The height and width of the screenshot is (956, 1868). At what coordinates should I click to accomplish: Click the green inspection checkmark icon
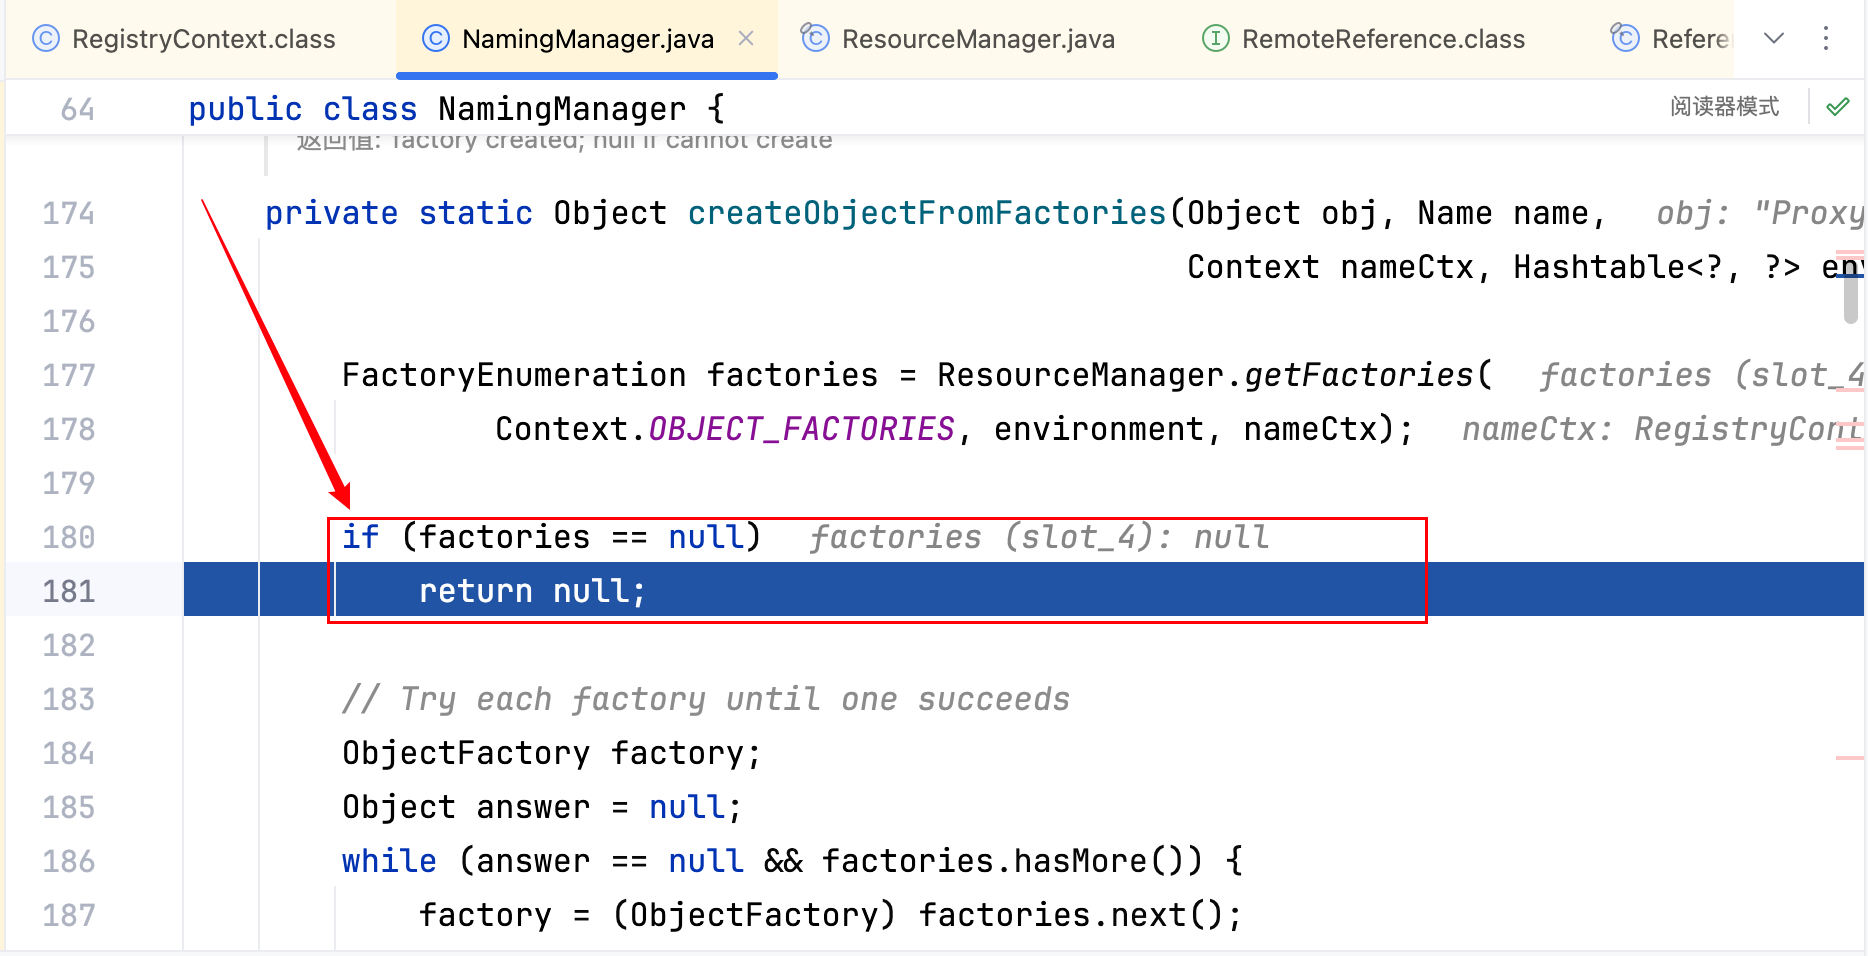[1838, 107]
